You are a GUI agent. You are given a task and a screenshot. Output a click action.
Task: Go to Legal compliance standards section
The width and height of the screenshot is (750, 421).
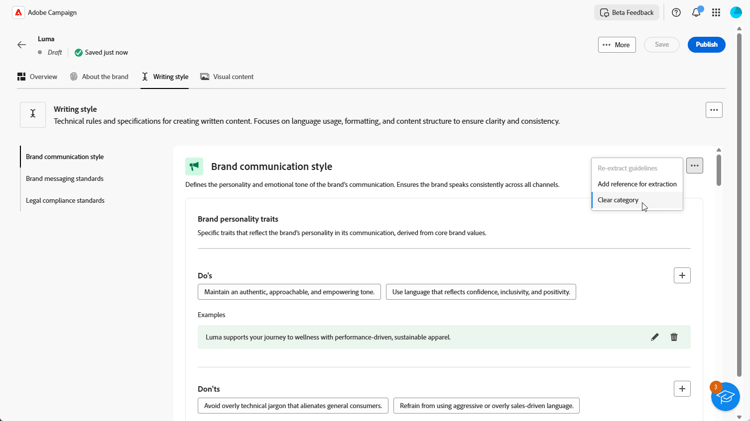coord(65,200)
